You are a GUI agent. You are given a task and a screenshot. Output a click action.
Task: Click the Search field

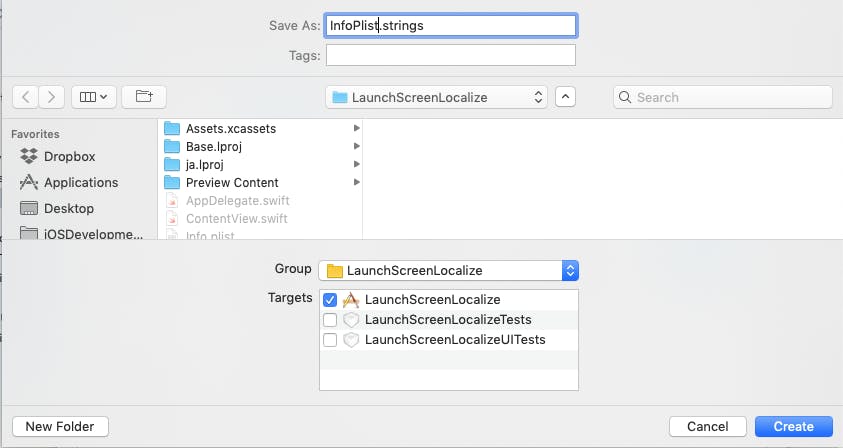tap(723, 97)
